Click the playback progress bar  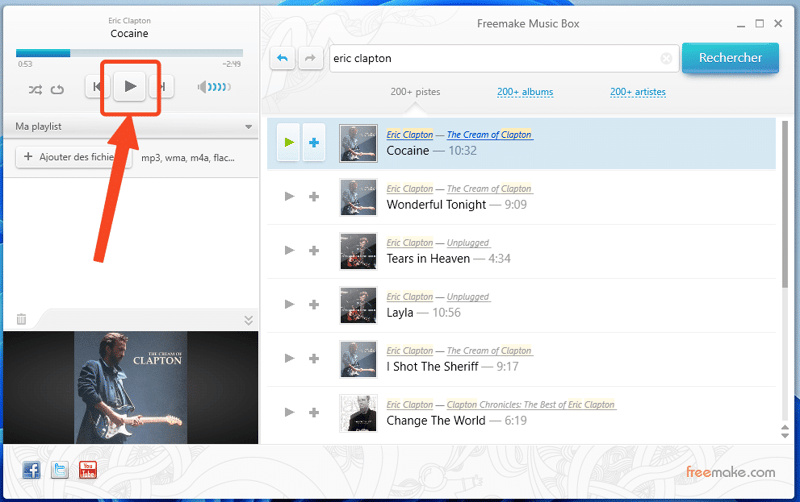tap(129, 53)
